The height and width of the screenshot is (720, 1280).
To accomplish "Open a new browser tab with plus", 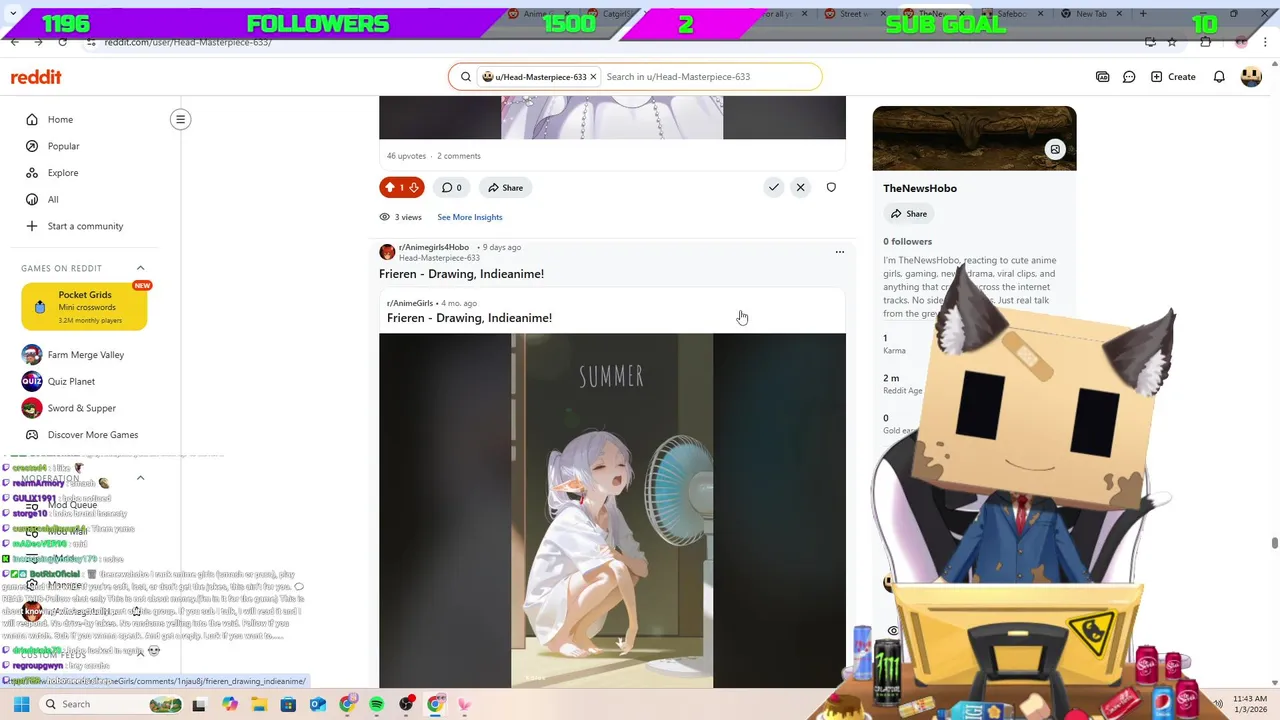I will tap(1143, 14).
